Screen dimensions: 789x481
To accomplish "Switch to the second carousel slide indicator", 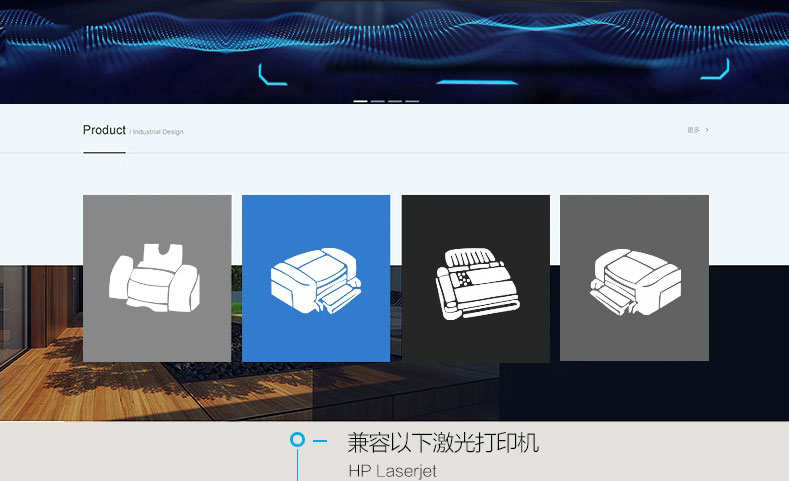I will pyautogui.click(x=378, y=101).
